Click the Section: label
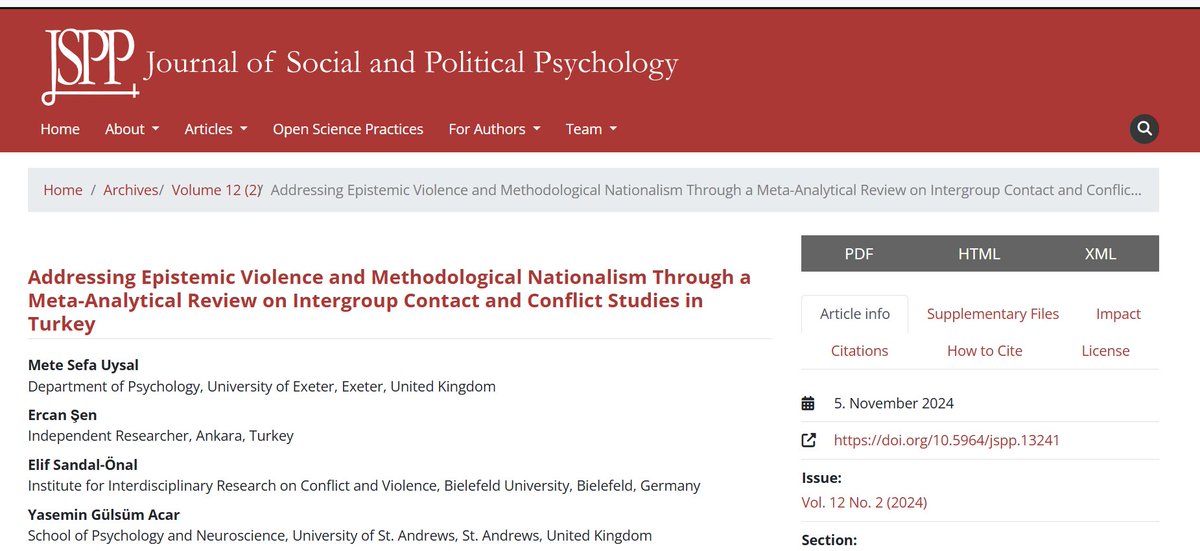 830,540
